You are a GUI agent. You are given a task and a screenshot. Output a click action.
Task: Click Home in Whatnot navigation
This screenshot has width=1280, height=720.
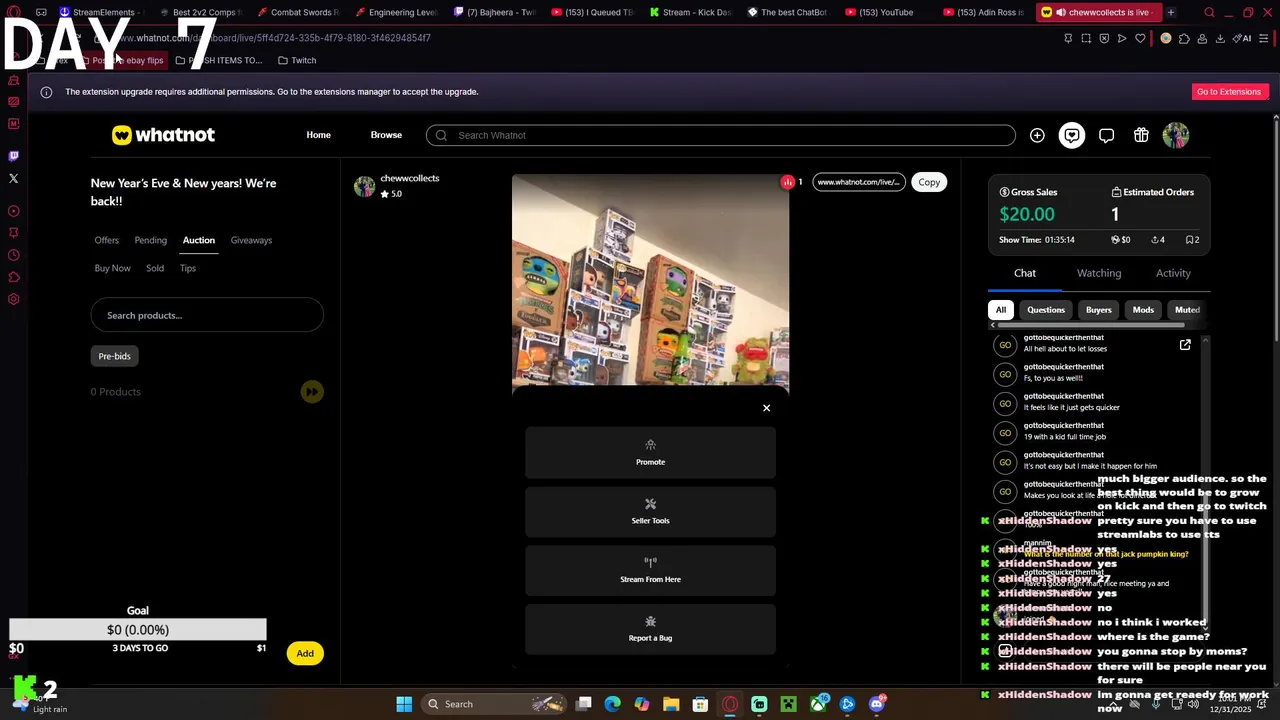point(318,135)
